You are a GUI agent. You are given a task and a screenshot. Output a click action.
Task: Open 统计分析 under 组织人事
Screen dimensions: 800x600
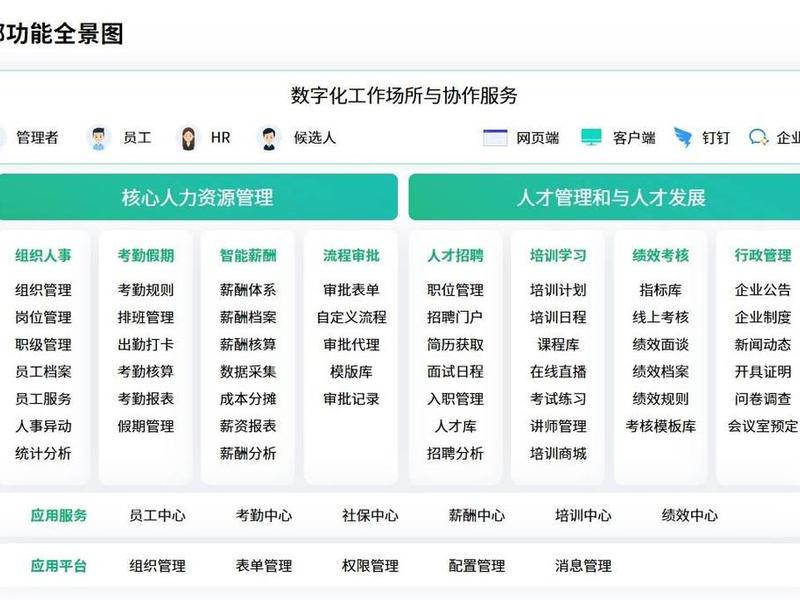pos(43,453)
